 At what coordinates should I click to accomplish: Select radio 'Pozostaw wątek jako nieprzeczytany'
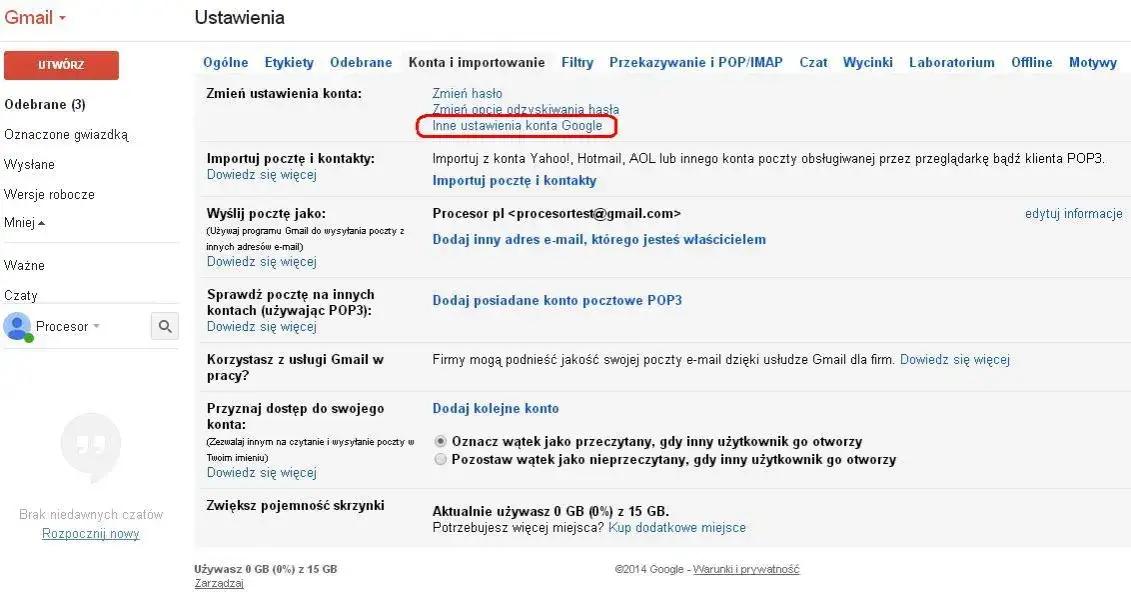pyautogui.click(x=440, y=459)
